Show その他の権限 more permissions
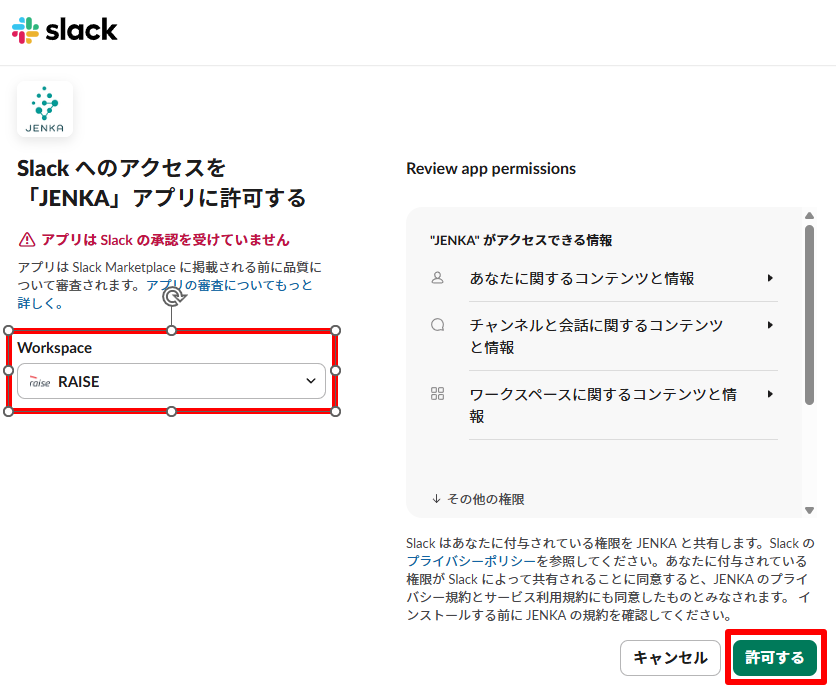 point(478,499)
